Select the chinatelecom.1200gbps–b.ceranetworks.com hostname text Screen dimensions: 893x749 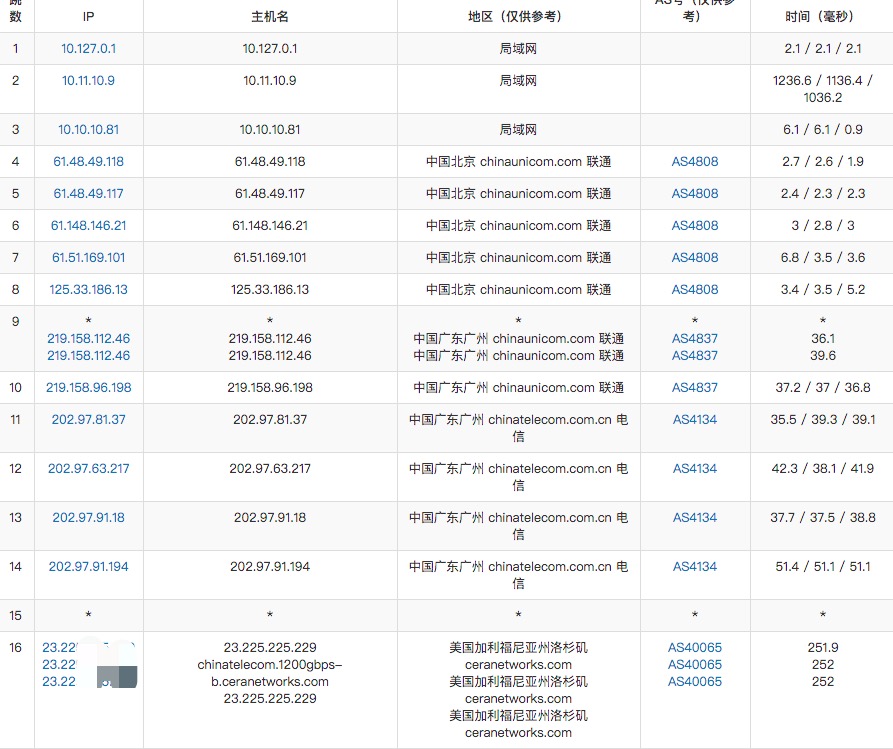270,673
